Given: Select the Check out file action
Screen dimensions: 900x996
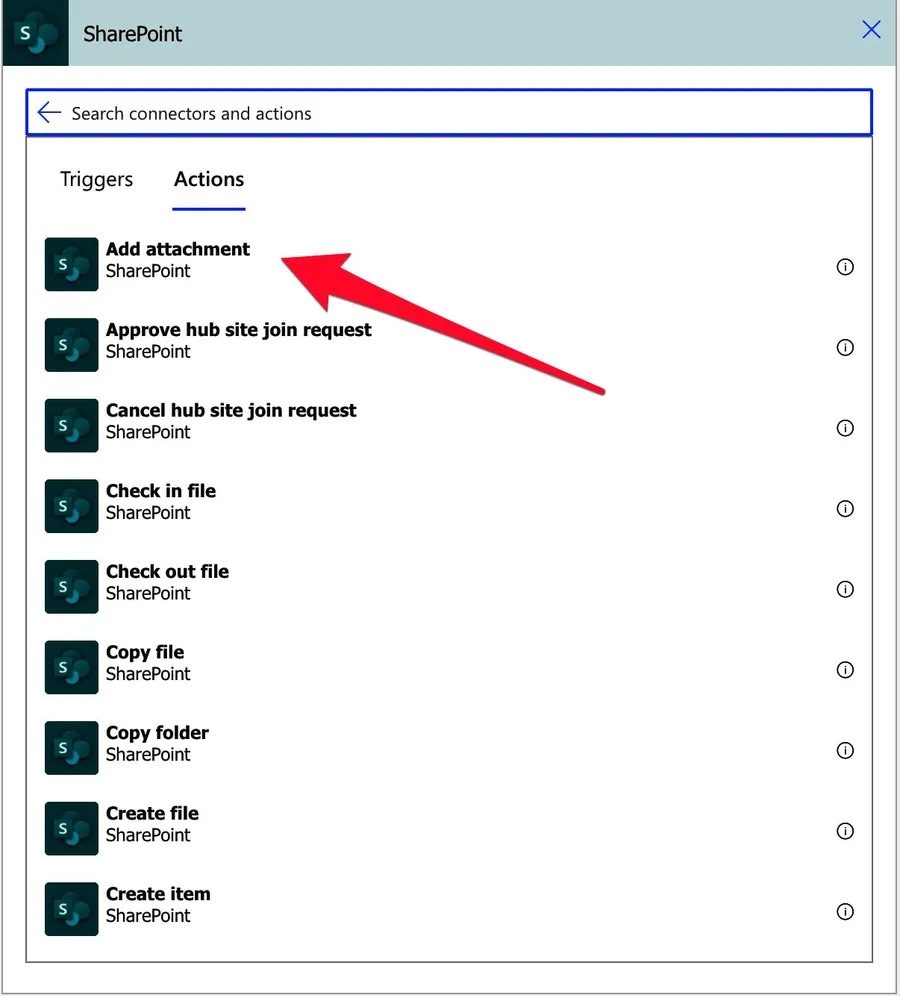Looking at the screenshot, I should pos(167,572).
